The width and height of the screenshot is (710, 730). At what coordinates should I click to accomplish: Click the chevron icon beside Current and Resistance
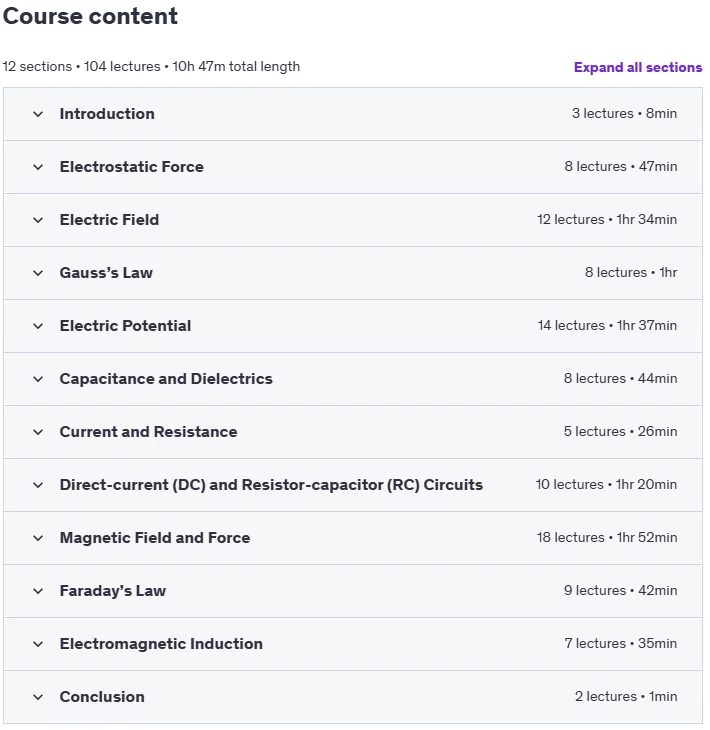38,433
